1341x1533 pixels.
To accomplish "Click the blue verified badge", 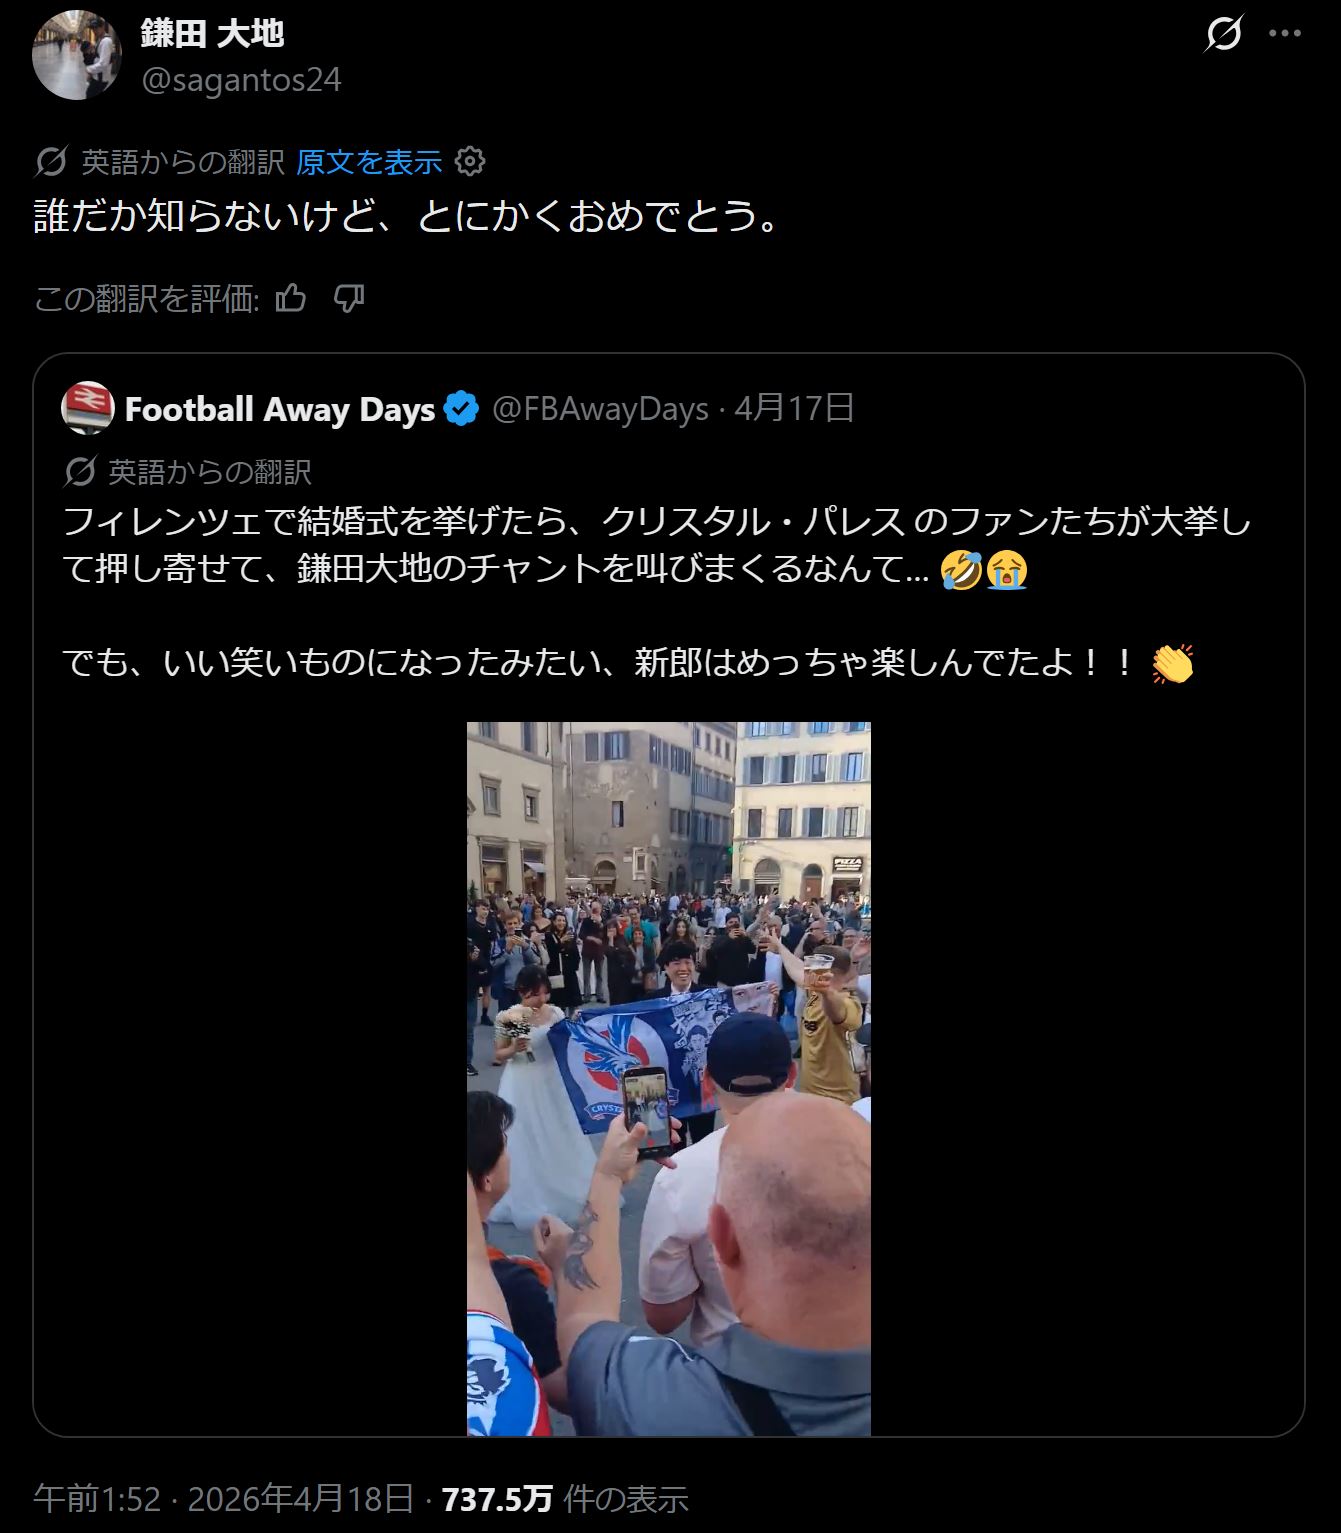I will tap(461, 409).
